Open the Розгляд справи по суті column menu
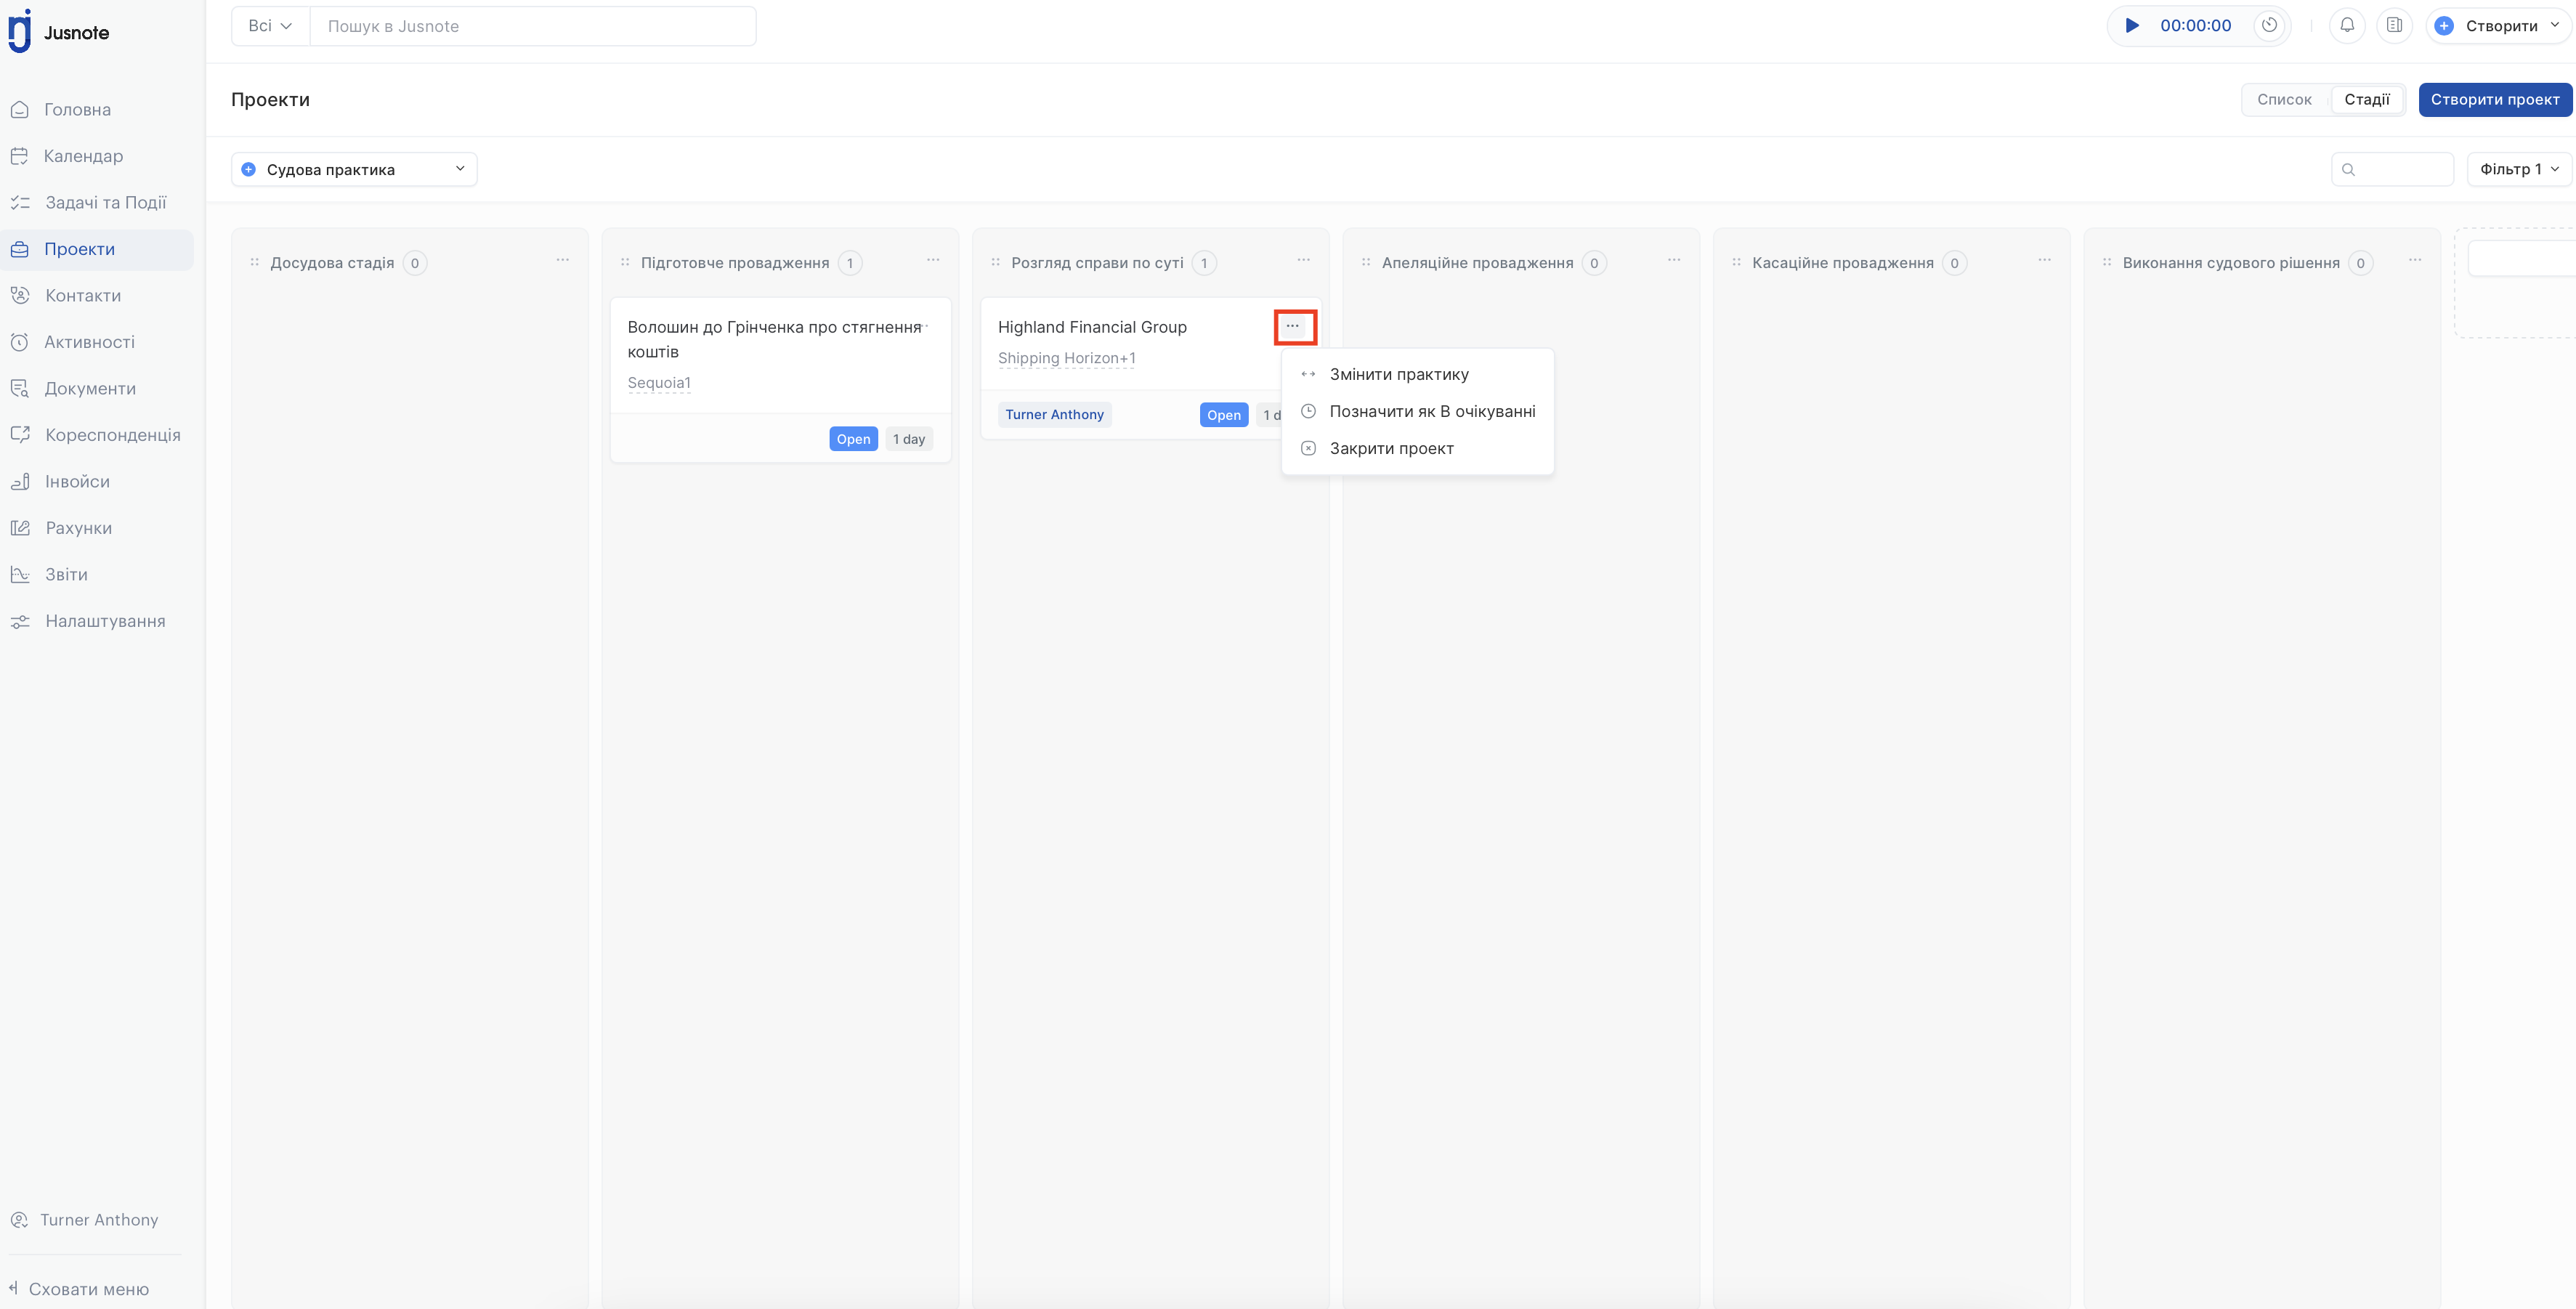The width and height of the screenshot is (2576, 1309). (1303, 260)
